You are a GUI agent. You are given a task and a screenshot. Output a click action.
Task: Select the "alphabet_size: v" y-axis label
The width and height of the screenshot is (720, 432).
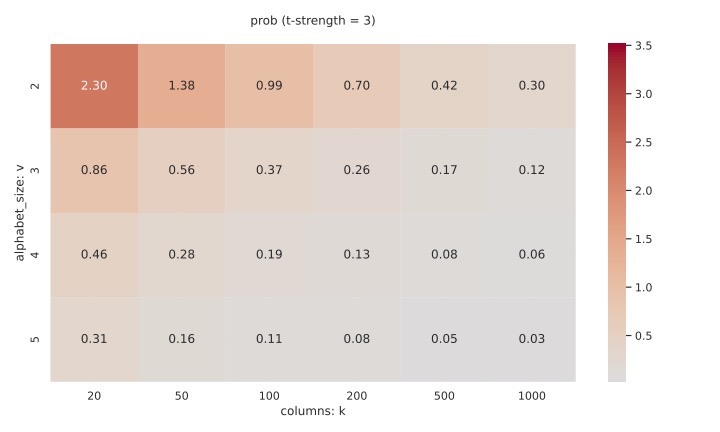pos(19,213)
